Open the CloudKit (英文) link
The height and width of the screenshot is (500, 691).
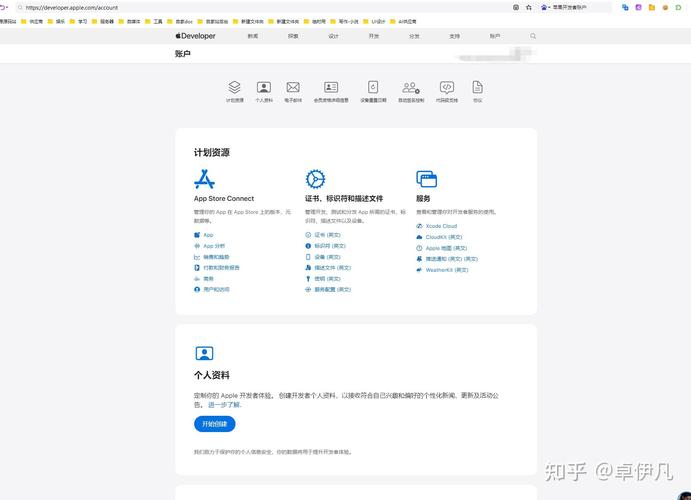pyautogui.click(x=443, y=237)
